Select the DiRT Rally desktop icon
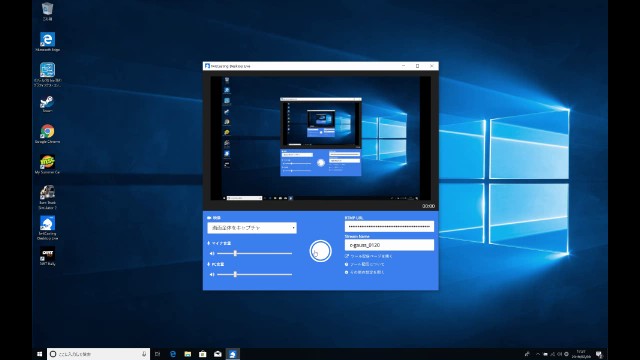 pyautogui.click(x=47, y=257)
